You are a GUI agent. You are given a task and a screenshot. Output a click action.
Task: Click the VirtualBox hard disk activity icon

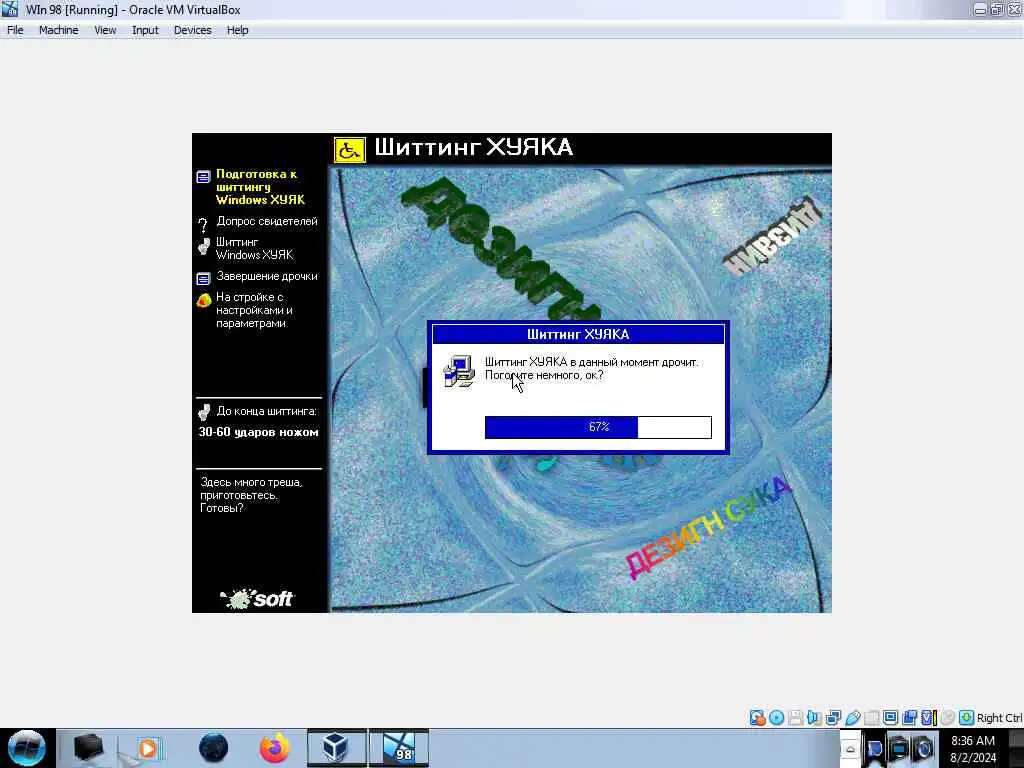click(x=758, y=718)
